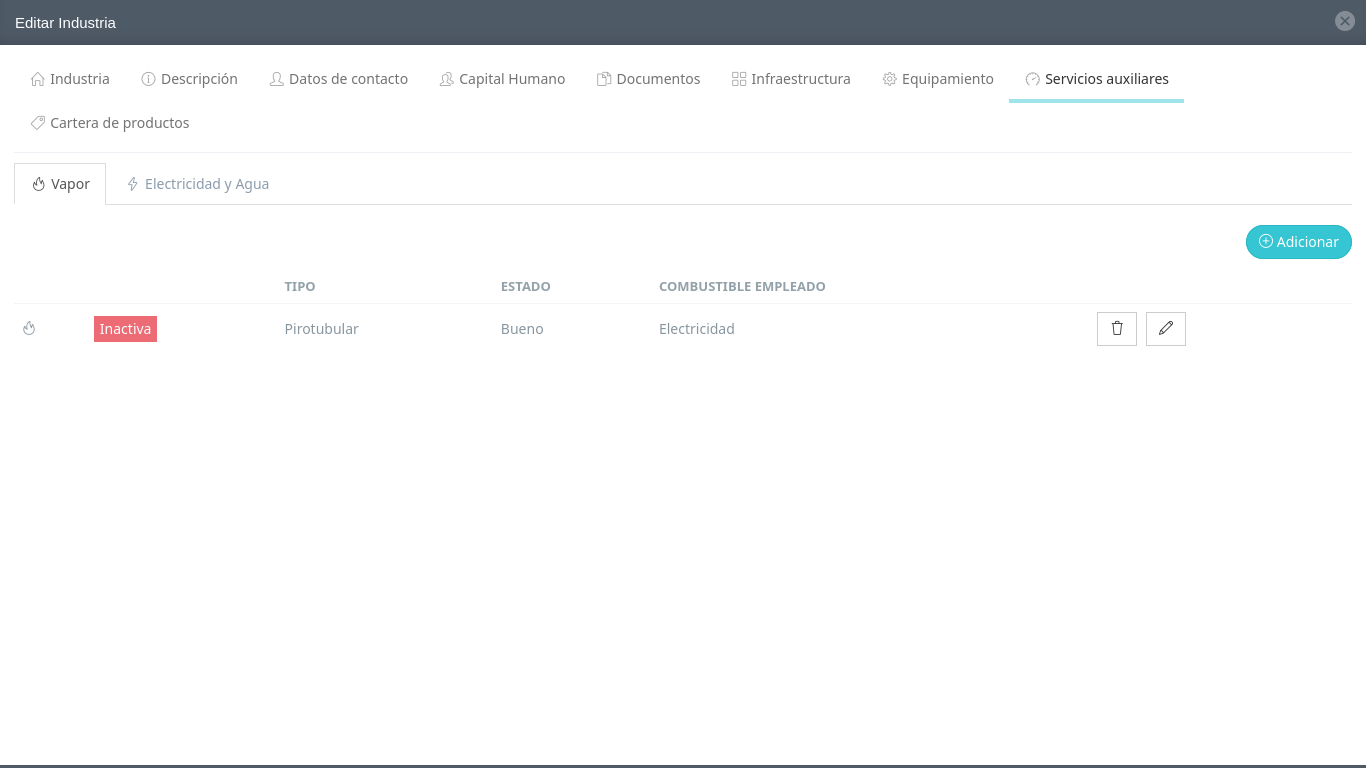Click the trash delete icon for Pirotubular row

1116,329
